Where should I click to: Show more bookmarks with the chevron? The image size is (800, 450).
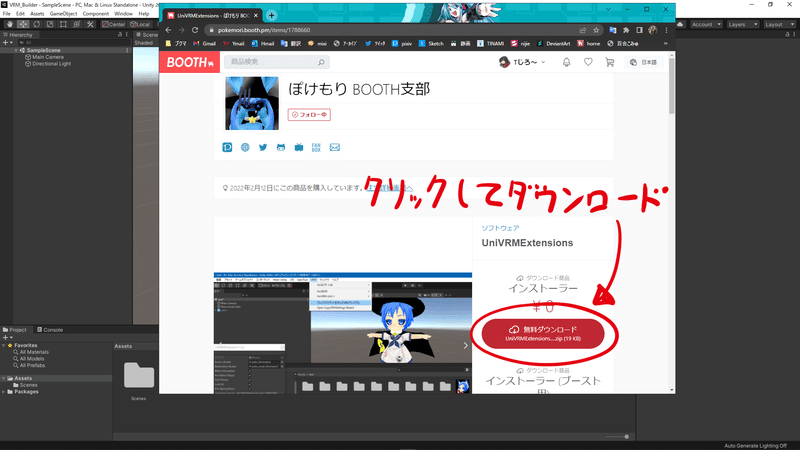[x=665, y=44]
